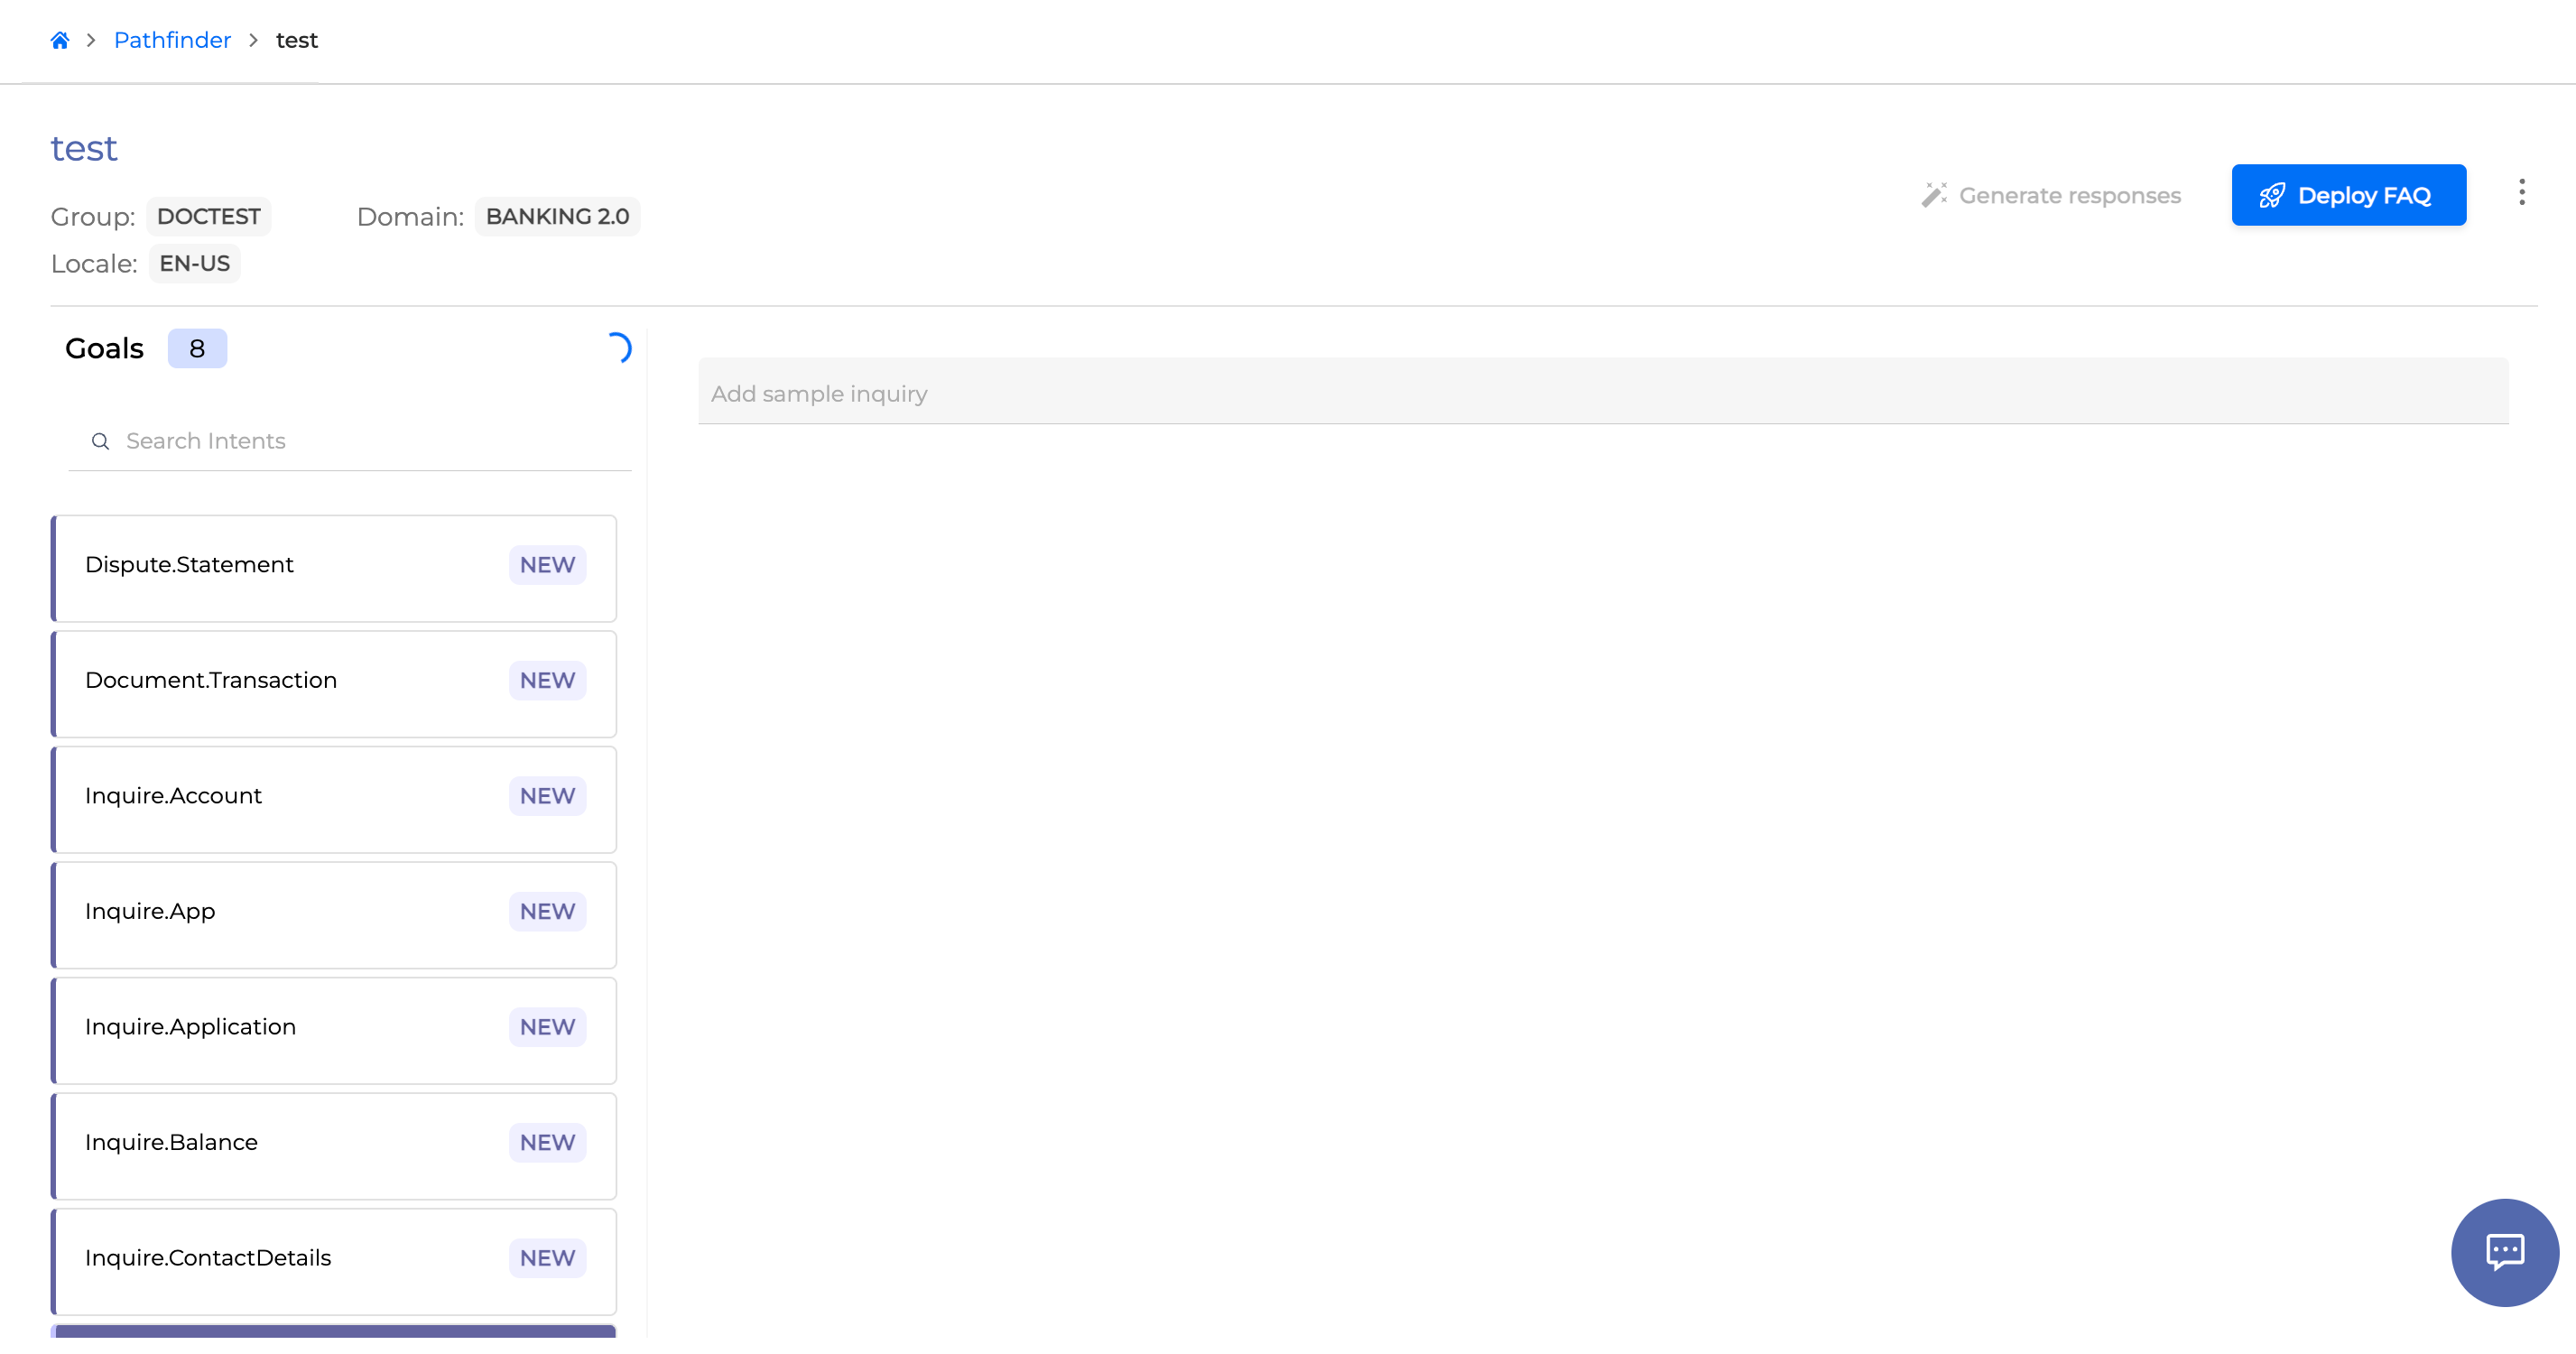
Task: Click Generate responses text button
Action: click(2069, 195)
